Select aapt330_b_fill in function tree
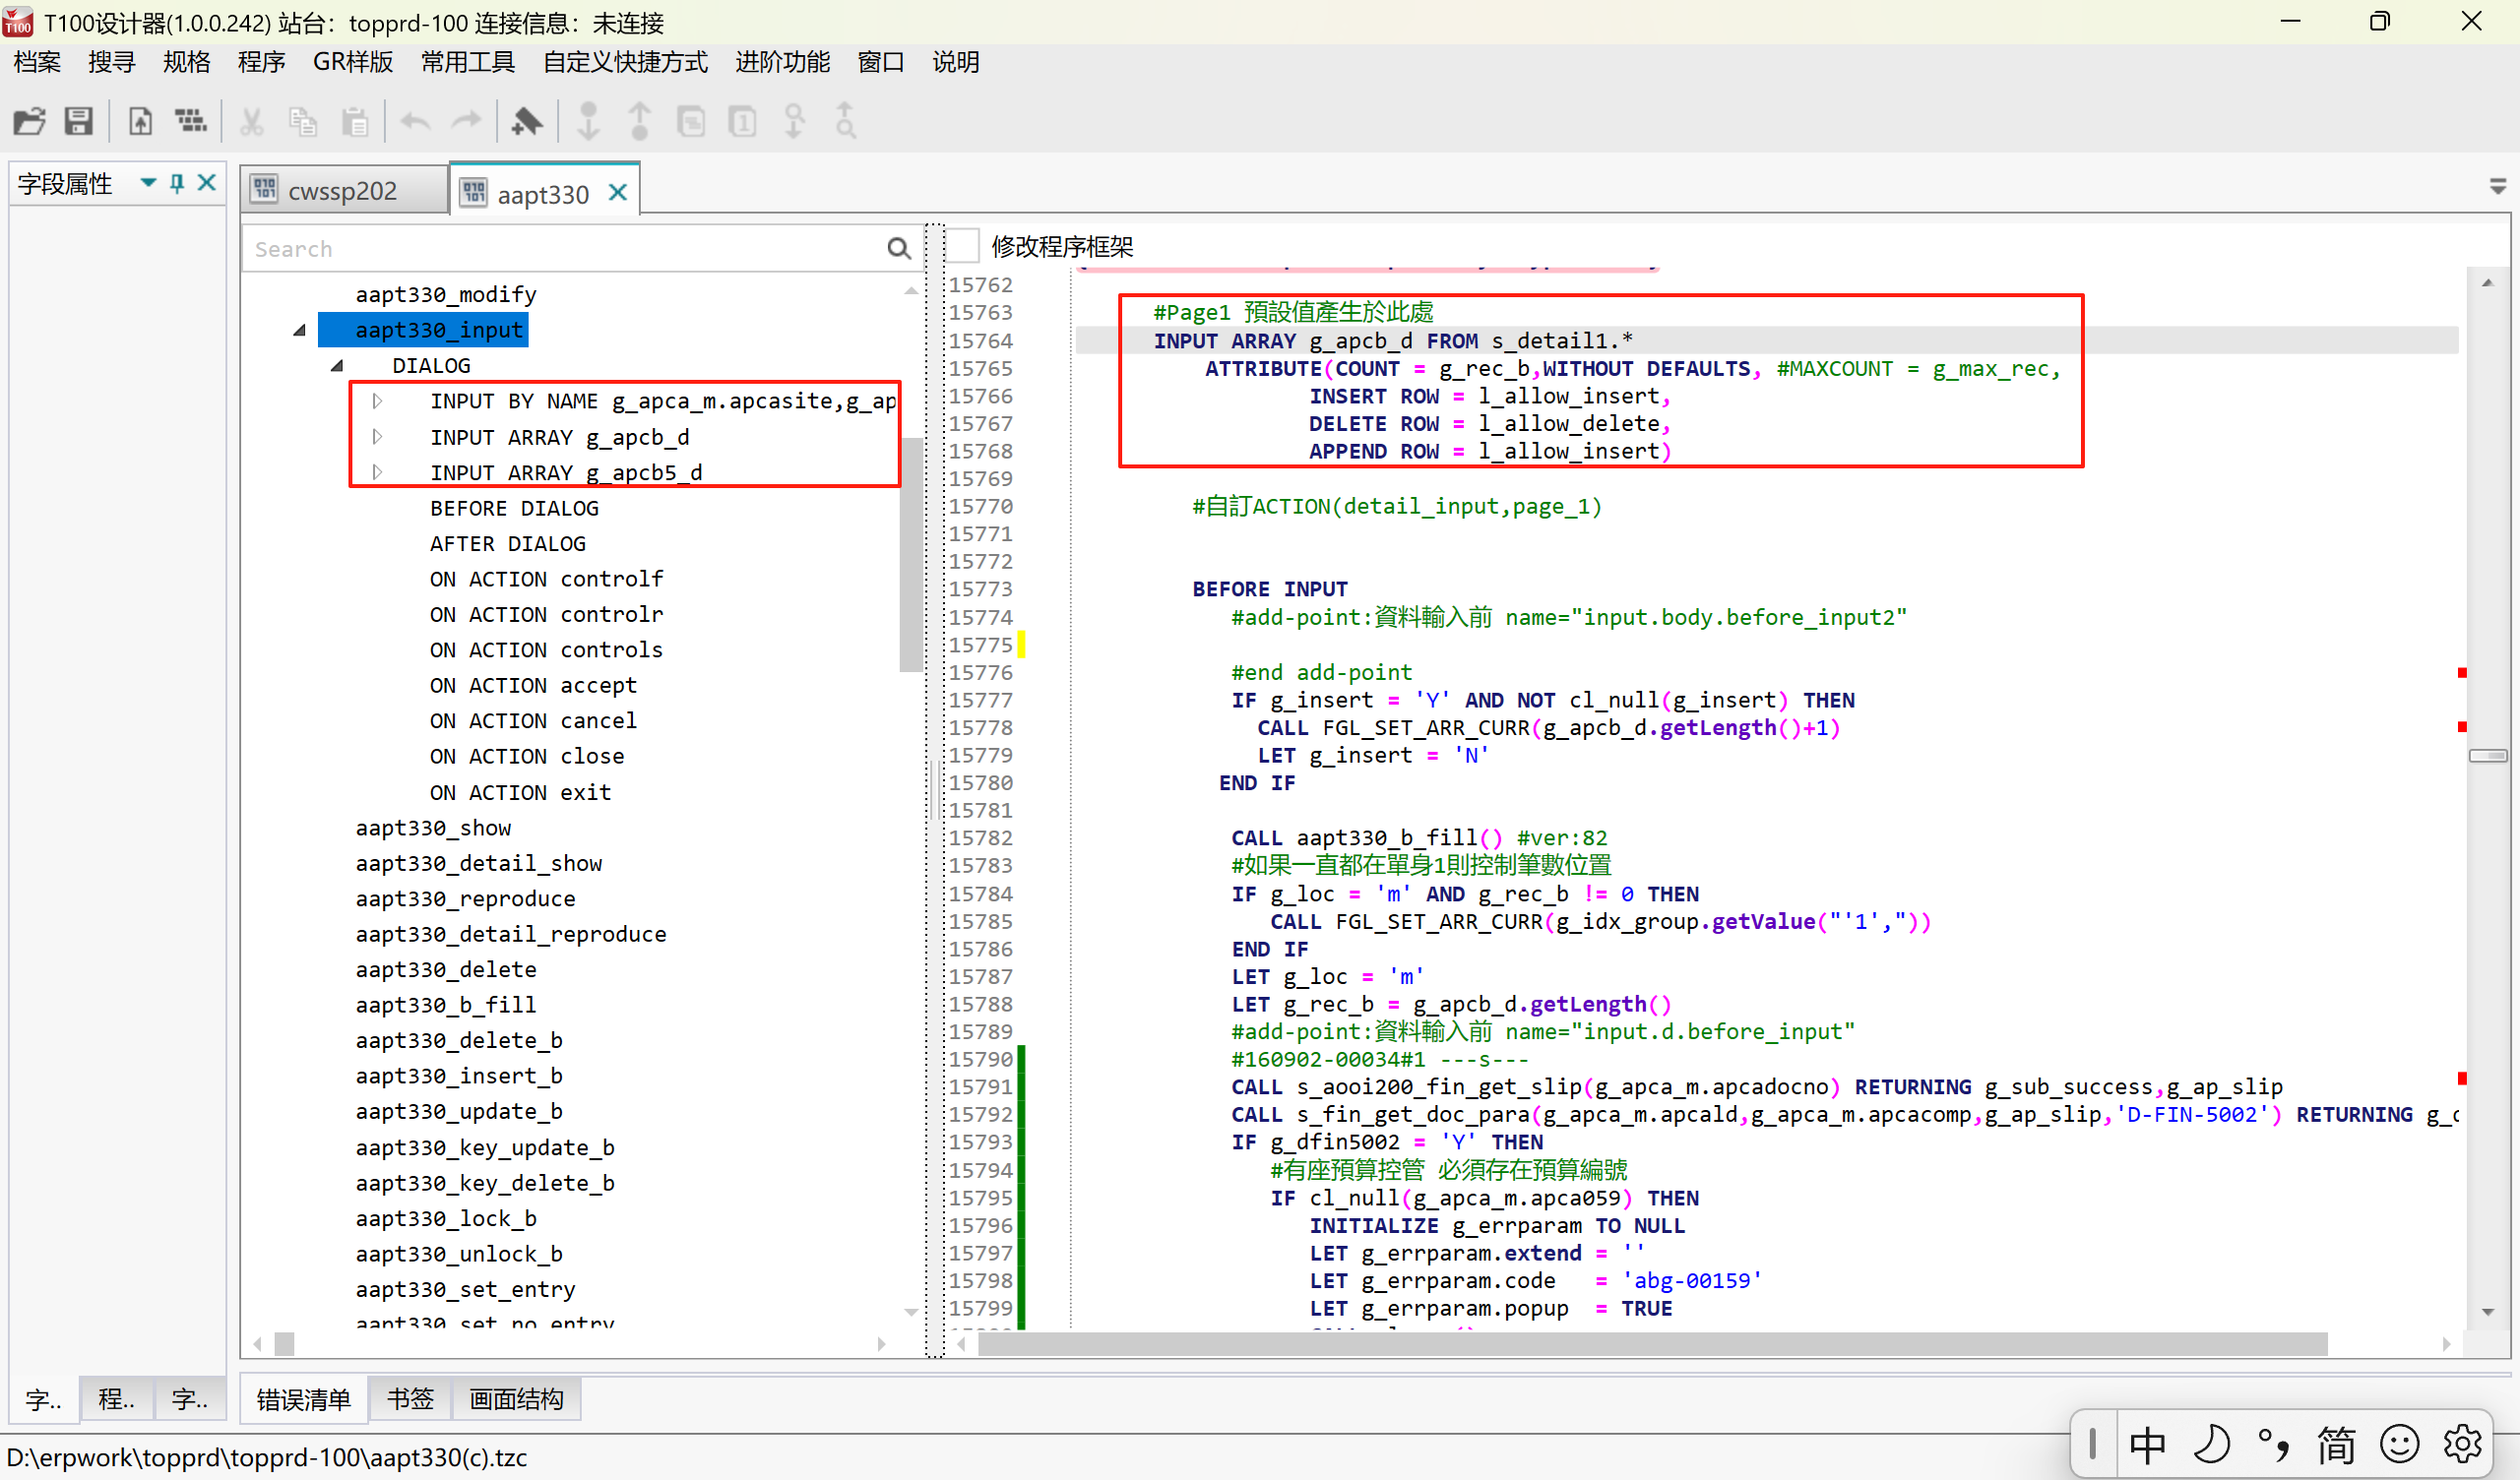The image size is (2520, 1480). [x=445, y=1004]
